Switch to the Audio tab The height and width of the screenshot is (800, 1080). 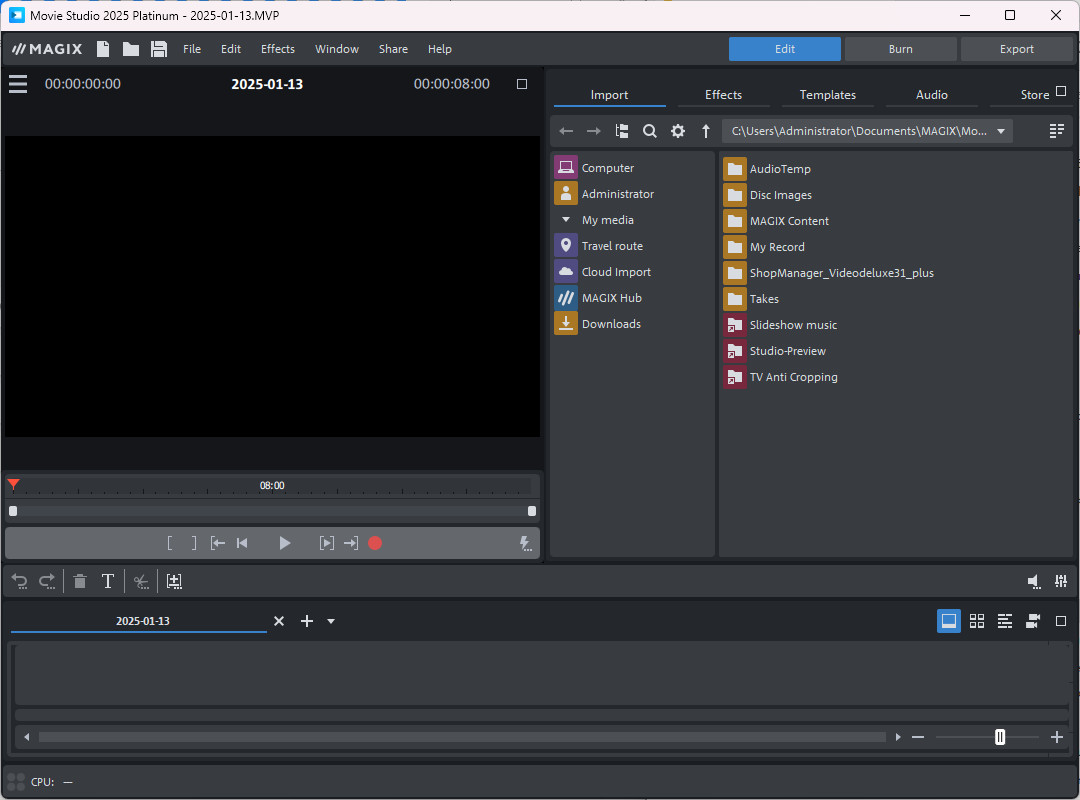[931, 94]
